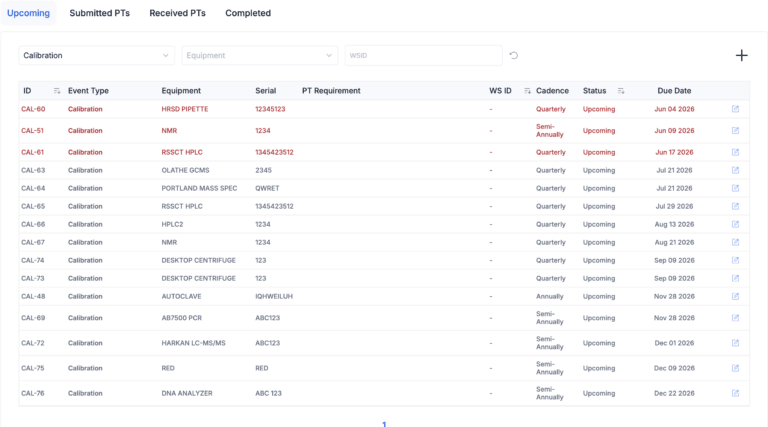Screen dimensions: 768x427
Task: Click the Event Type column header
Action: pyautogui.click(x=88, y=91)
